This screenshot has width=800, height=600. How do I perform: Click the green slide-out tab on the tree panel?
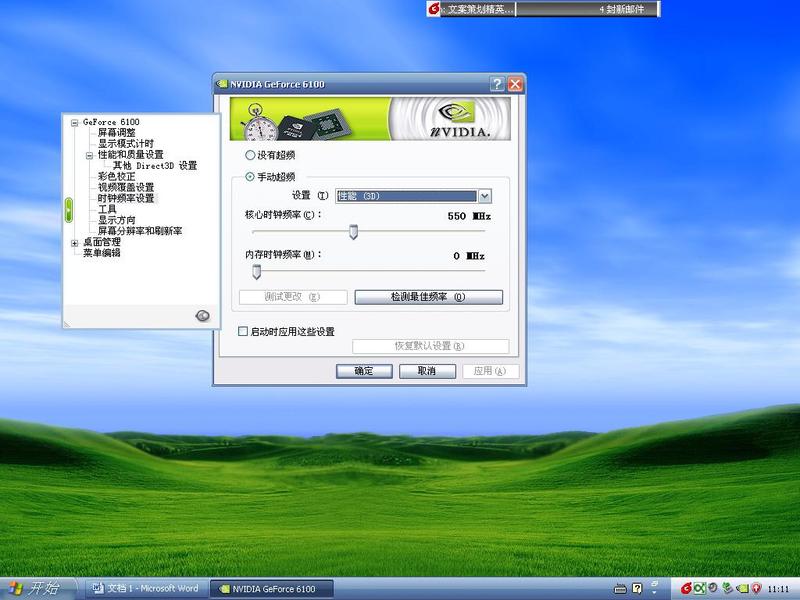[x=69, y=210]
